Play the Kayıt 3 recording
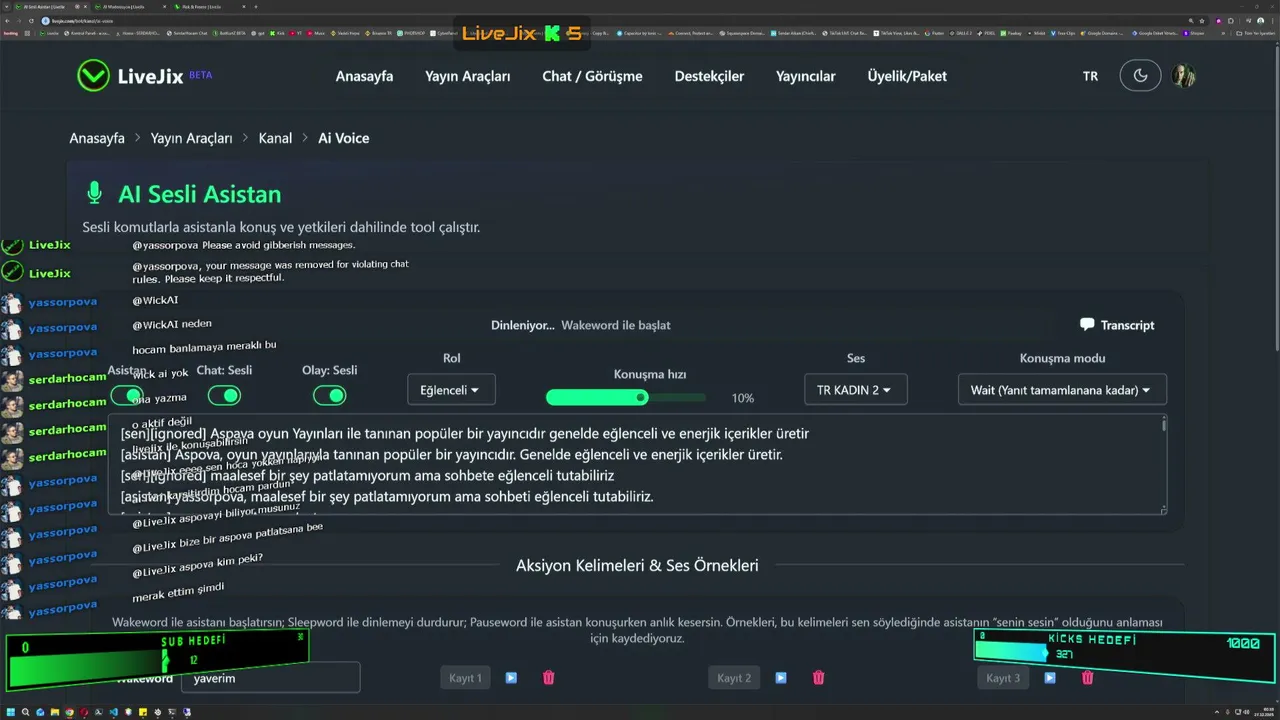The width and height of the screenshot is (1280, 720). (x=1050, y=678)
